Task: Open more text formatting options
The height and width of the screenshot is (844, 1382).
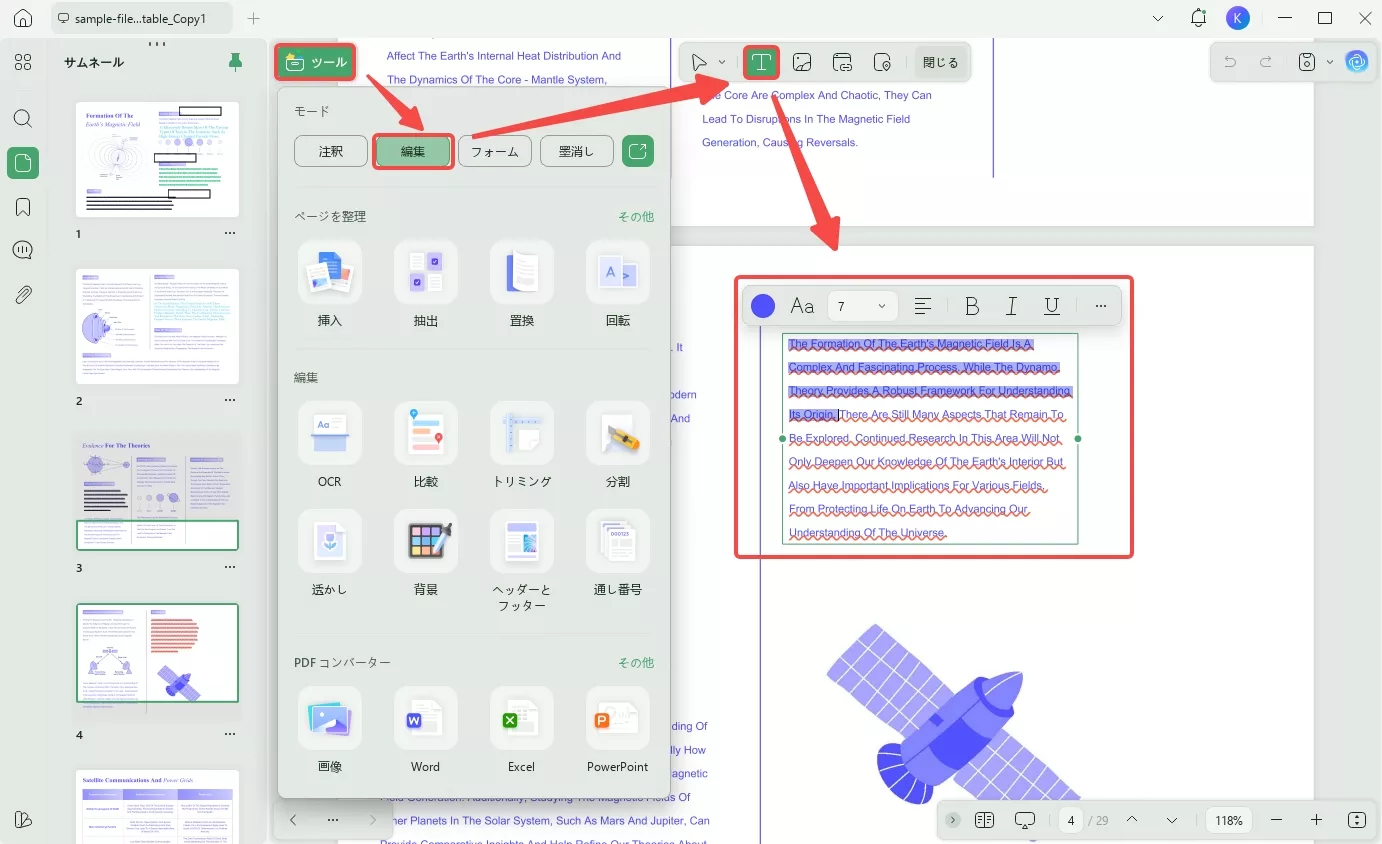Action: point(1101,306)
